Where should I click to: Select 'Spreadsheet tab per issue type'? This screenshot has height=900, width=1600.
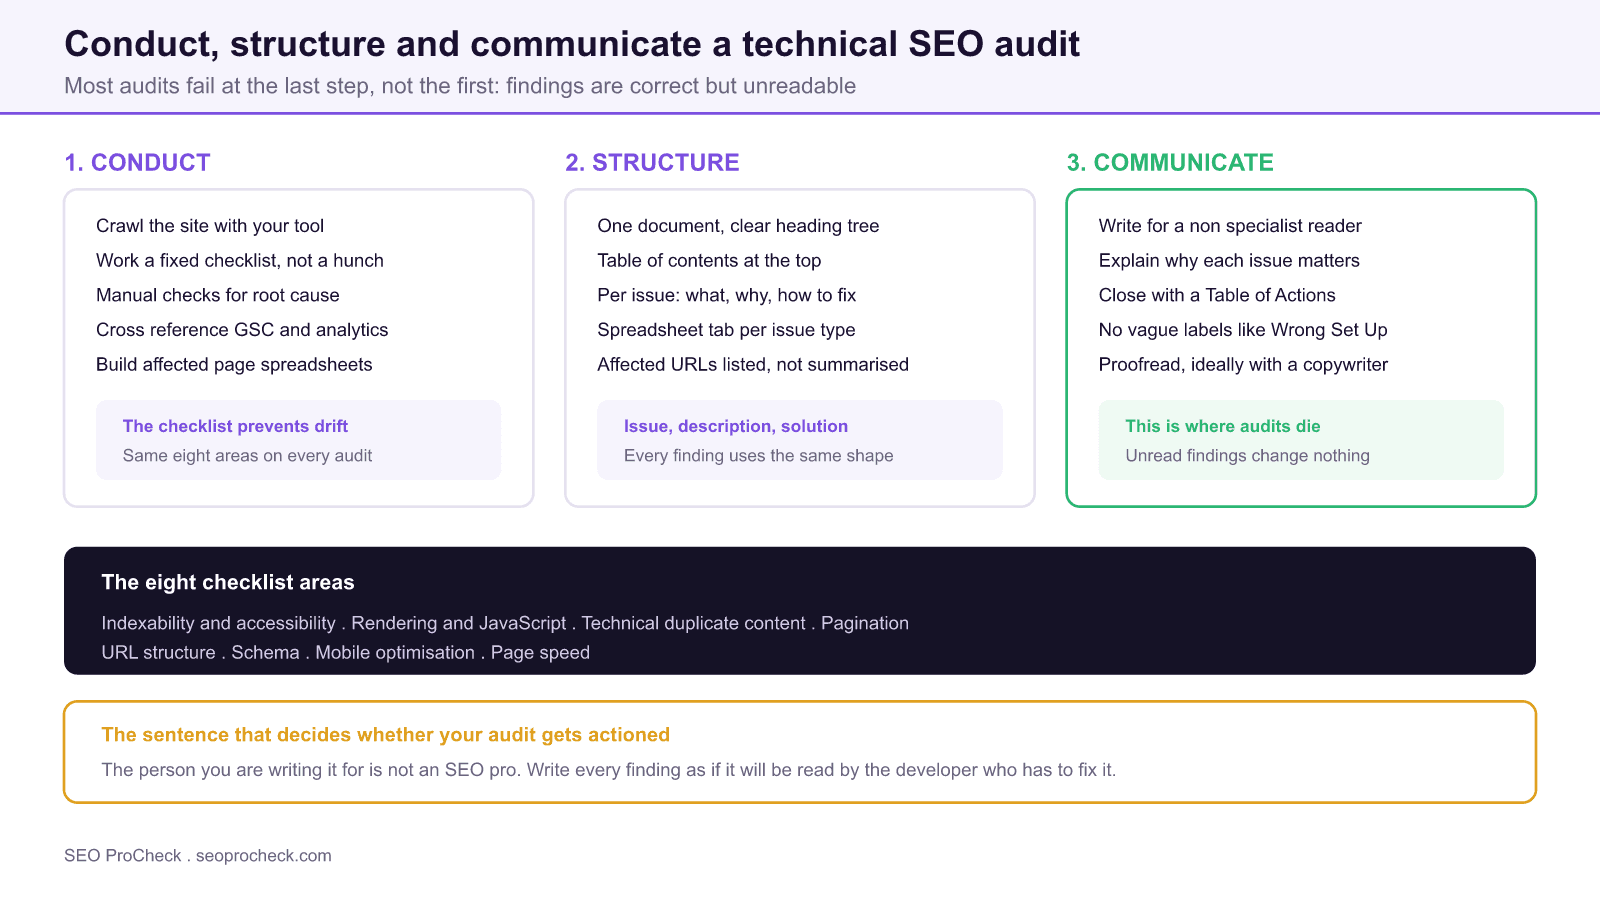[x=726, y=330]
